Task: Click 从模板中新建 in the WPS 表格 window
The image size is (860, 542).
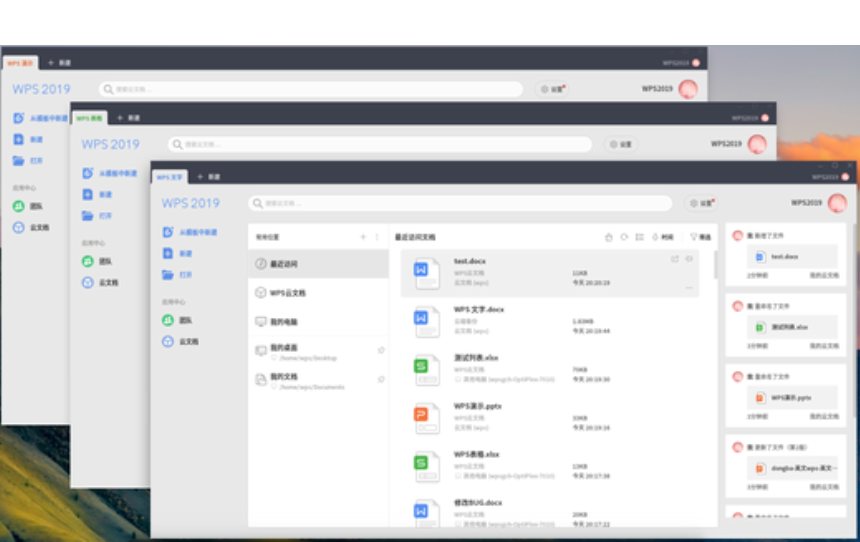Action: (x=110, y=173)
